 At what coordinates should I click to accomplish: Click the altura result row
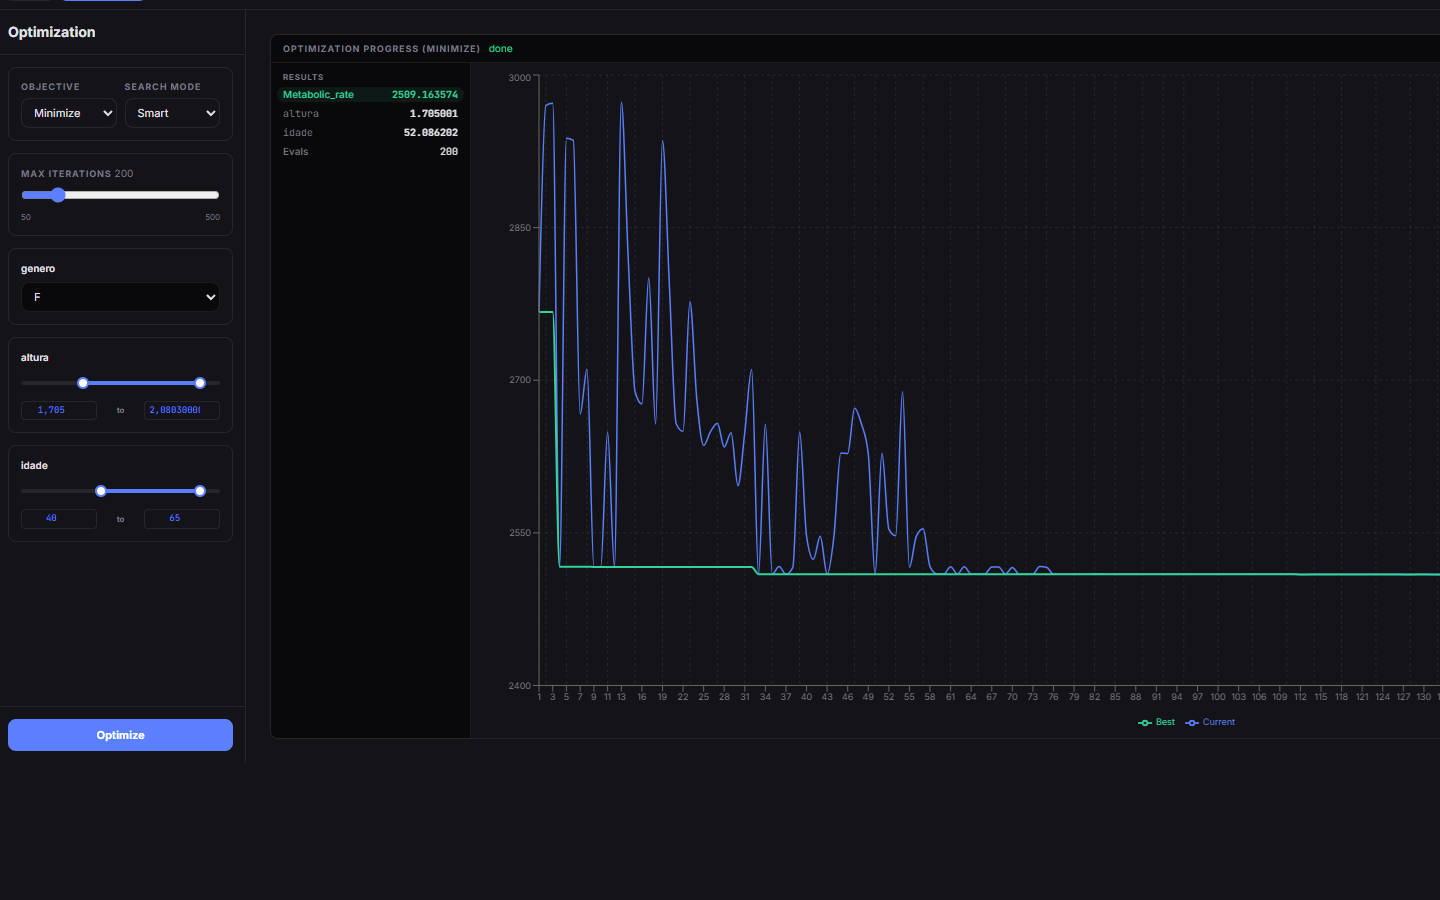[x=370, y=114]
